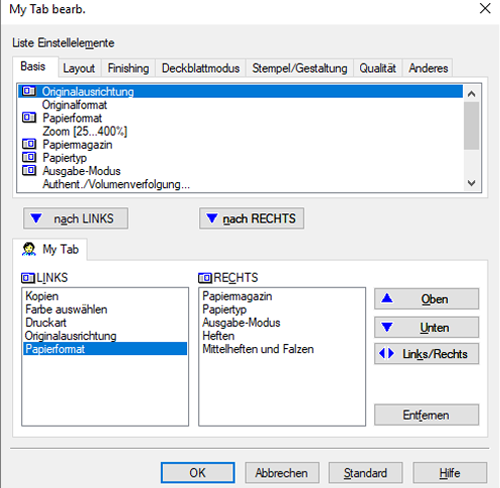500x488 pixels.
Task: Click the My Tab user icon
Action: coord(29,249)
